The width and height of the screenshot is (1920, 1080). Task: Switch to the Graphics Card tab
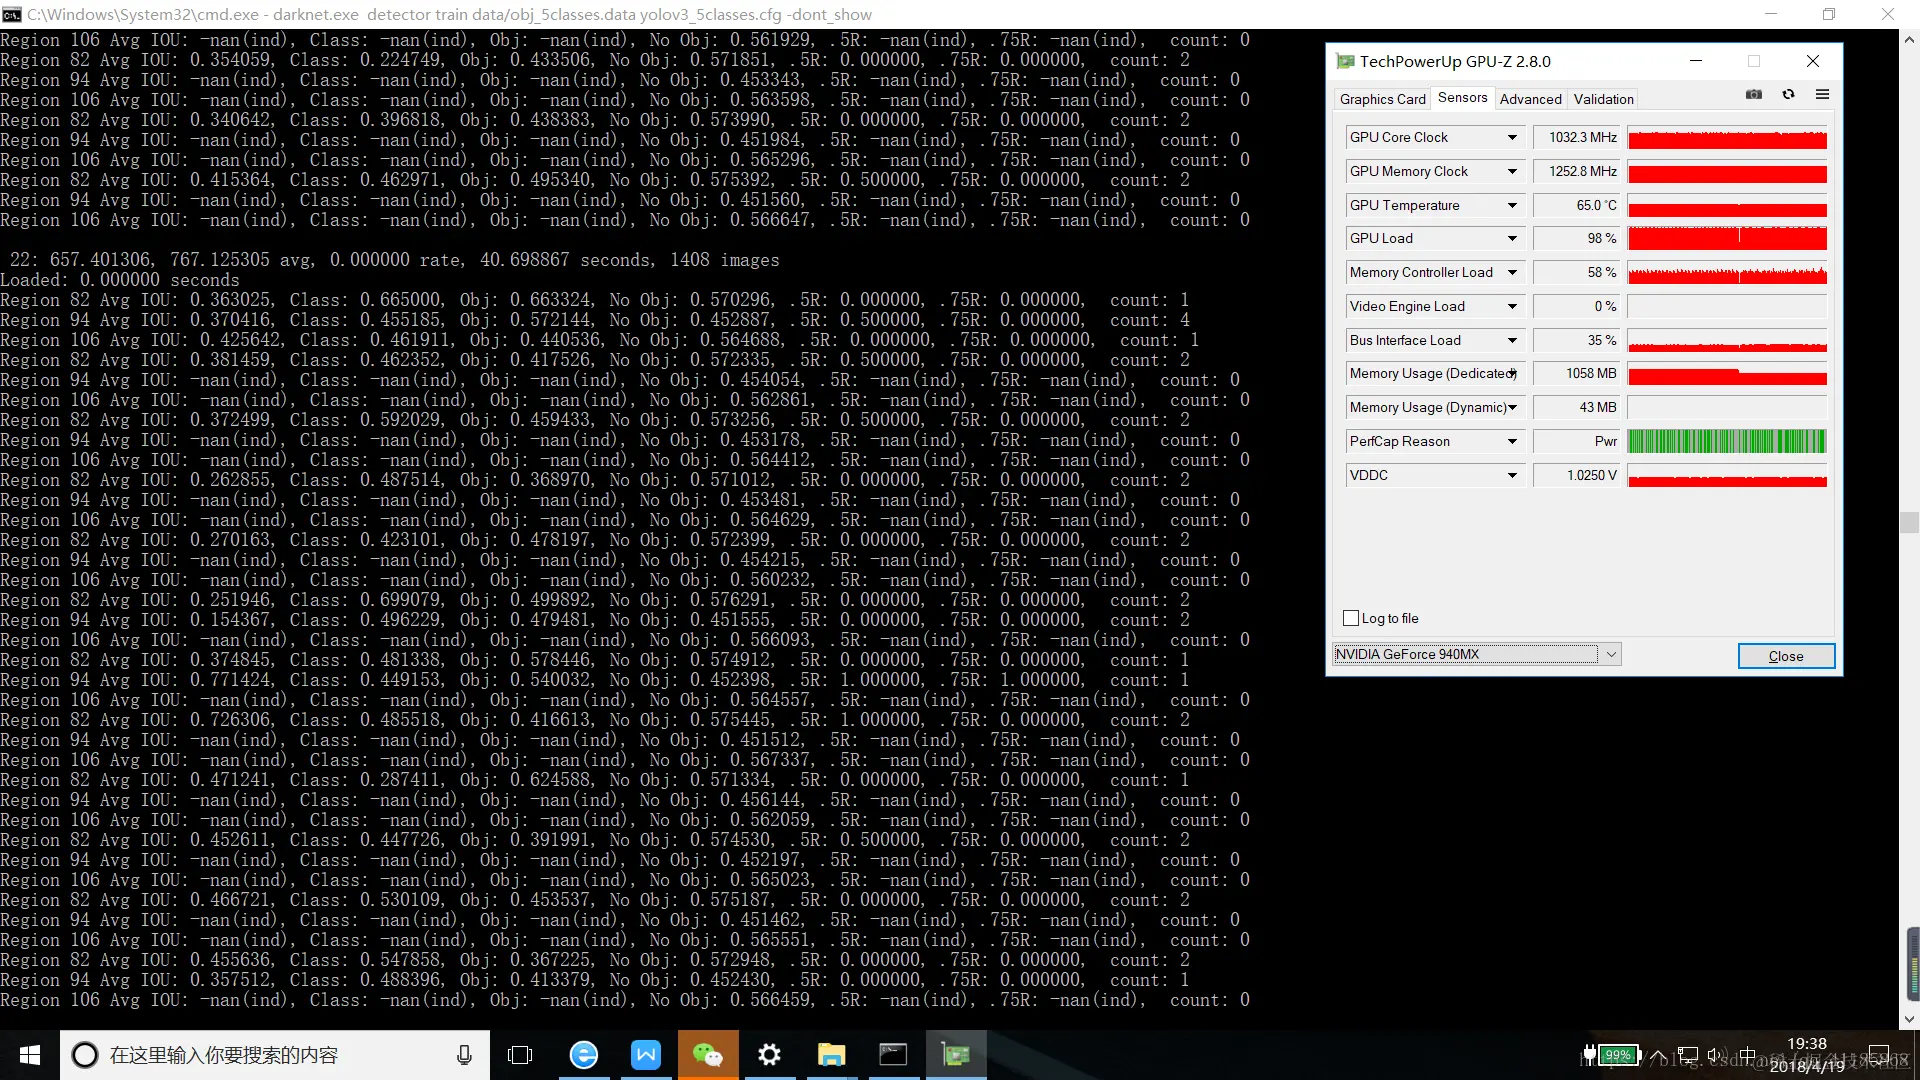(x=1382, y=99)
